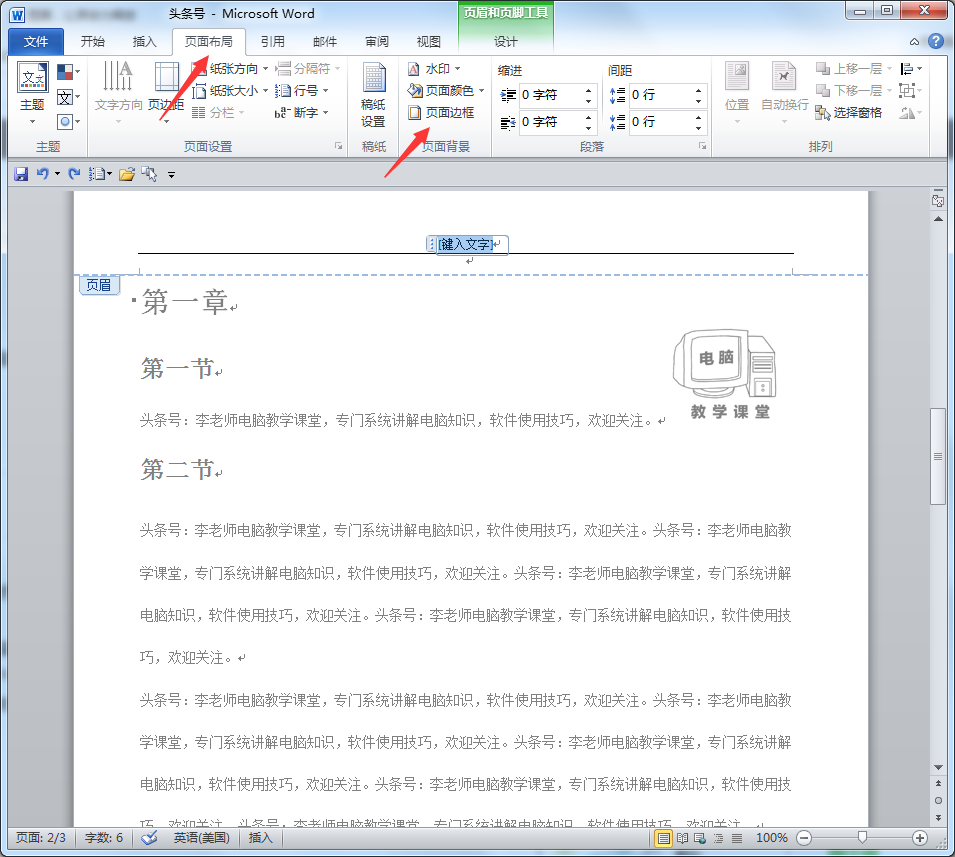955x857 pixels.
Task: Toggle the ruler button above vertical scrollbar
Action: click(x=938, y=200)
